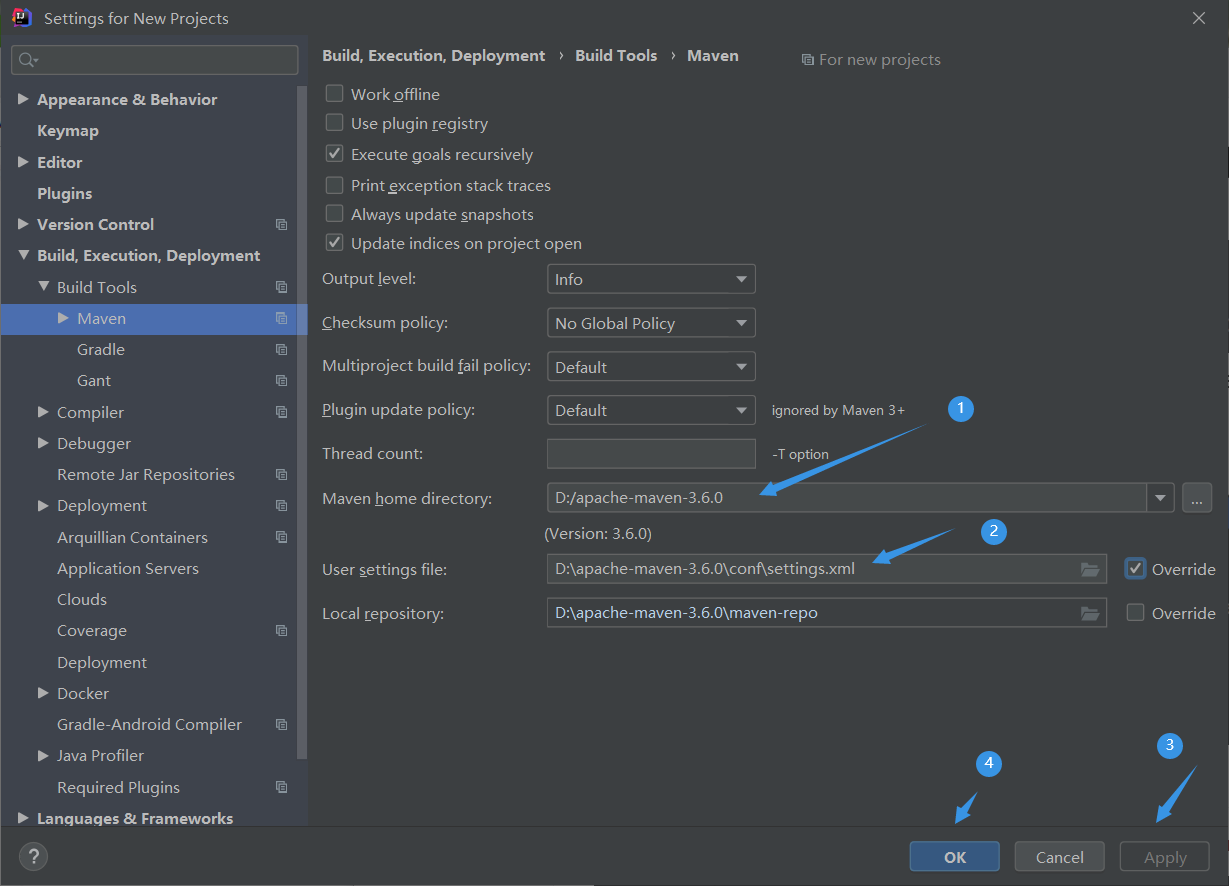The width and height of the screenshot is (1229, 886).
Task: Select Plugins in the settings tree
Action: click(65, 193)
